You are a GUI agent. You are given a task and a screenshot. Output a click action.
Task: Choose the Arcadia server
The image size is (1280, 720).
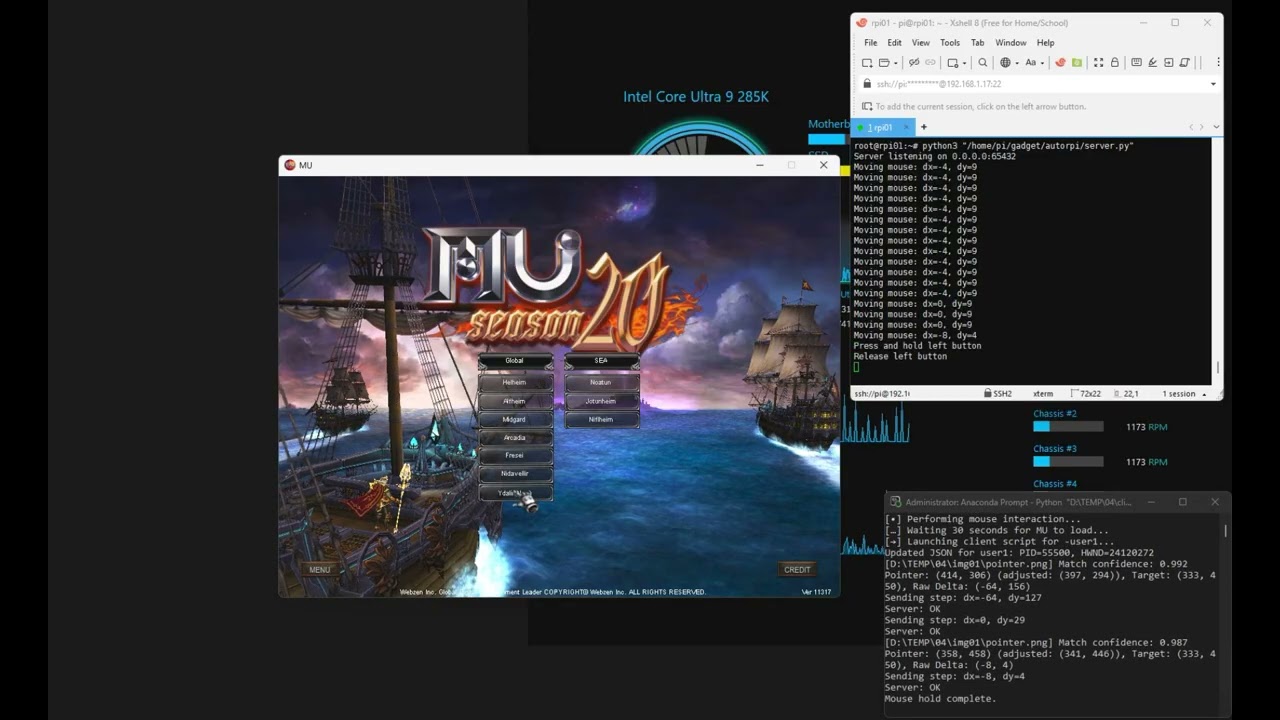515,438
